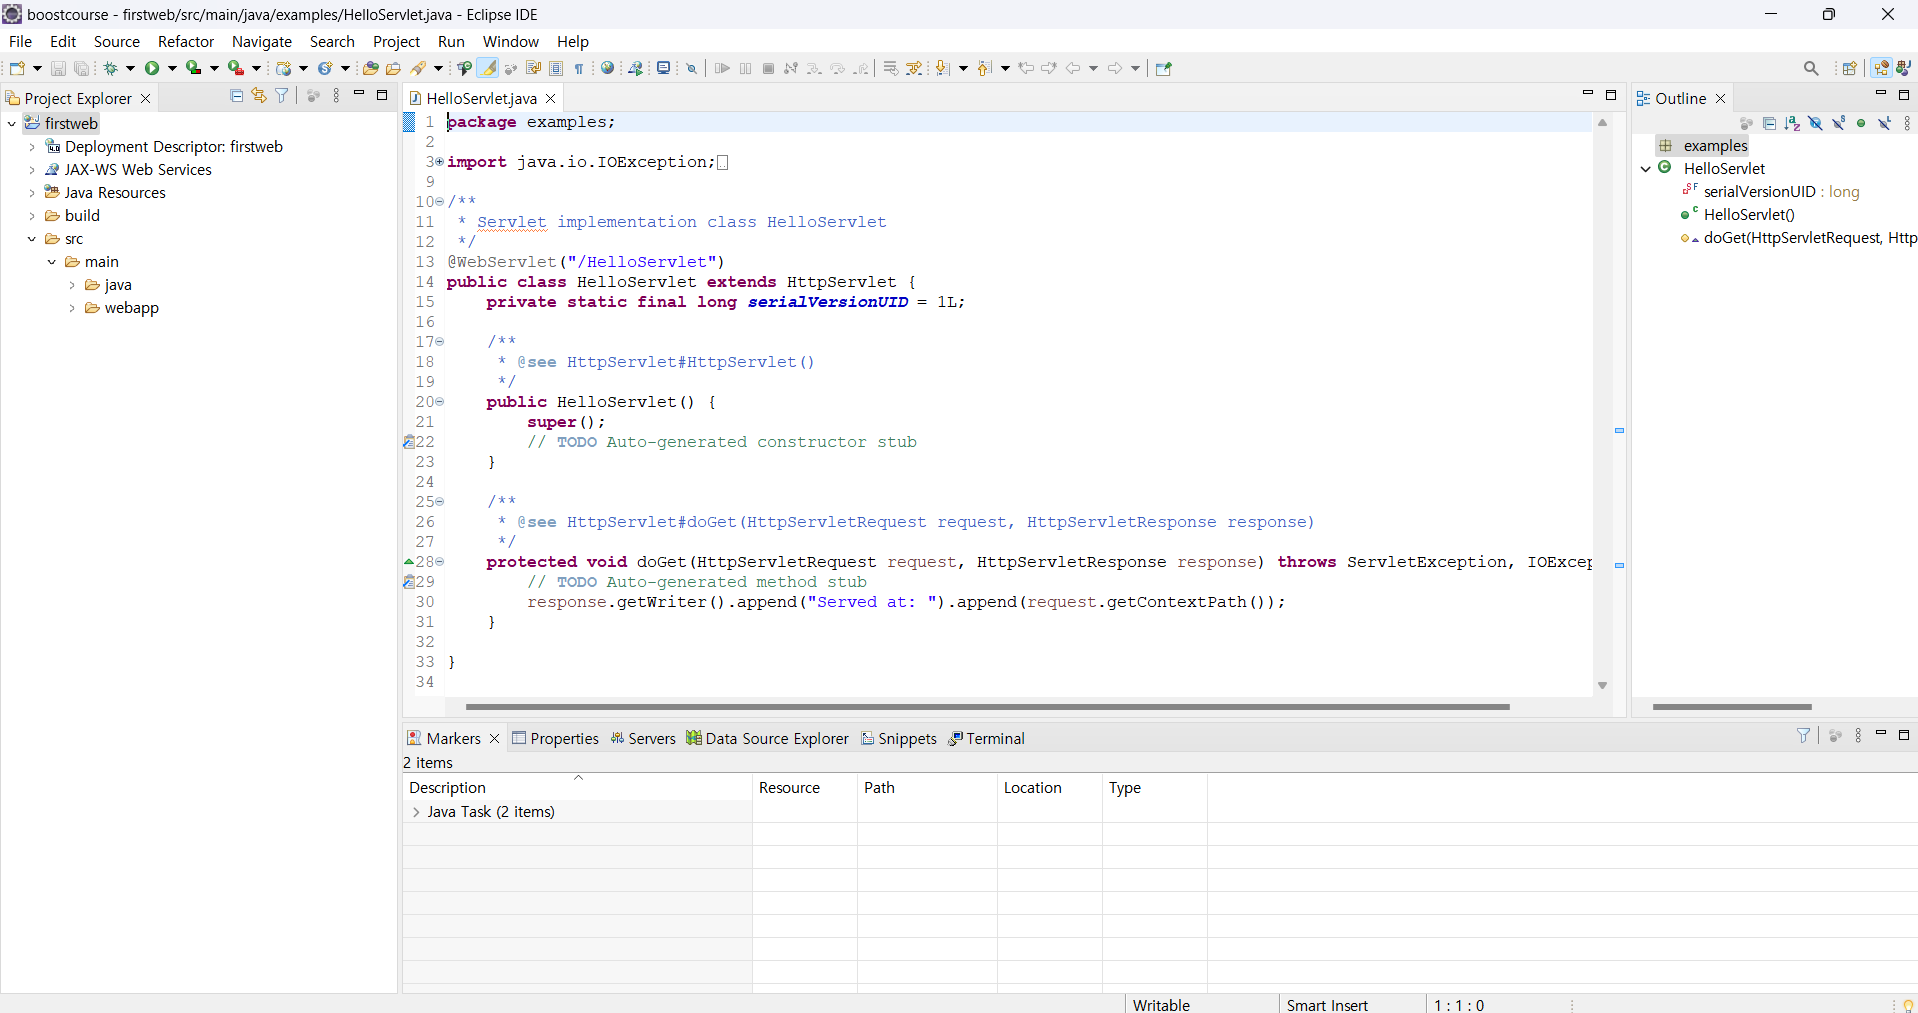Viewport: 1918px width, 1013px height.
Task: Switch to the Servers tab
Action: click(643, 739)
